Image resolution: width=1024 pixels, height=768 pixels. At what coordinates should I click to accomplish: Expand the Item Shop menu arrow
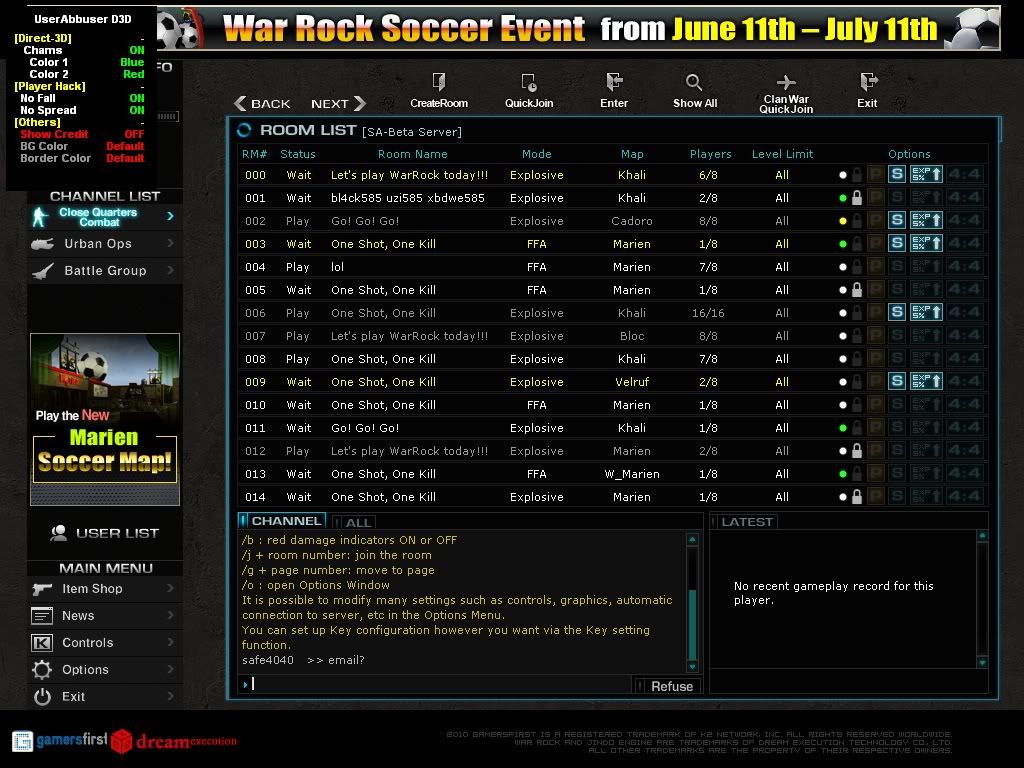[170, 588]
